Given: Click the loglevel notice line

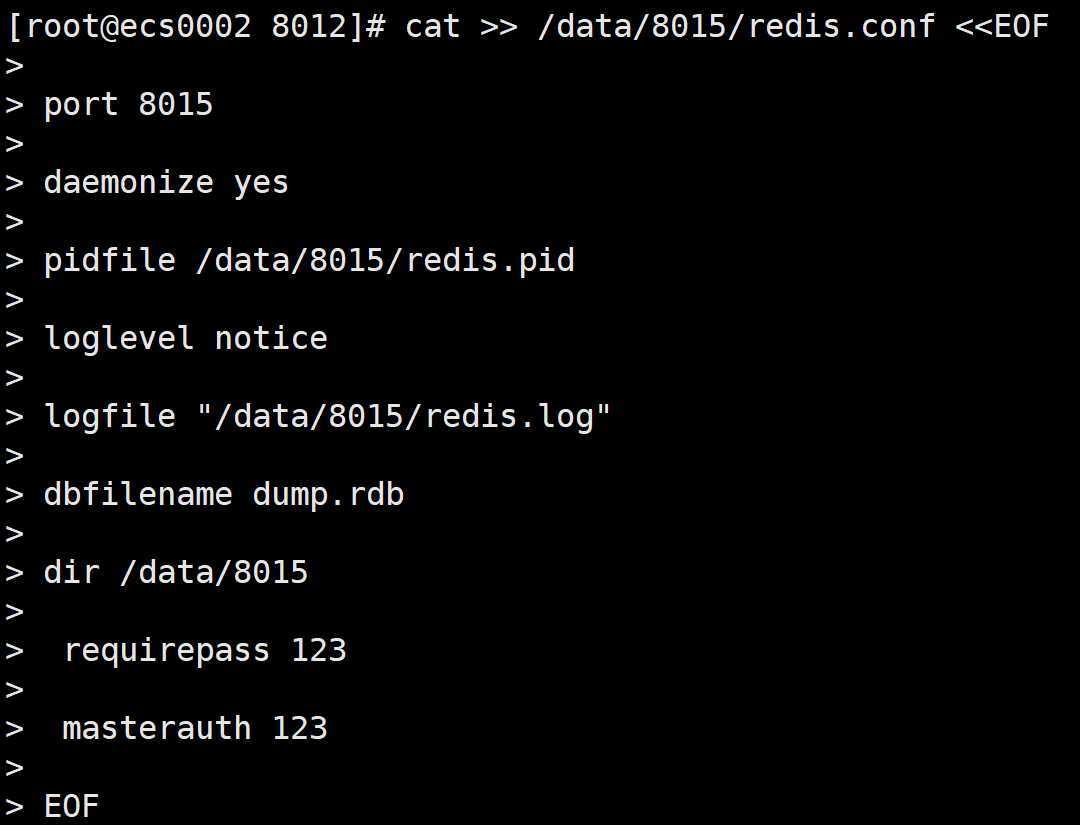Looking at the screenshot, I should coord(185,339).
